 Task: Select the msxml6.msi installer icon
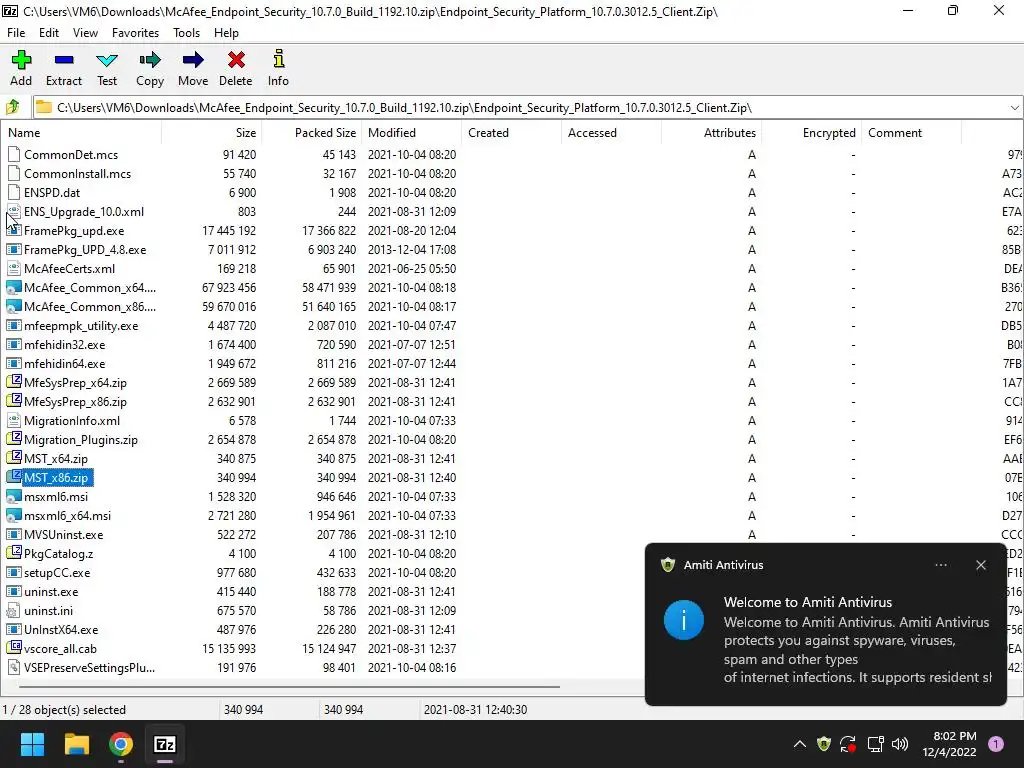tap(14, 496)
